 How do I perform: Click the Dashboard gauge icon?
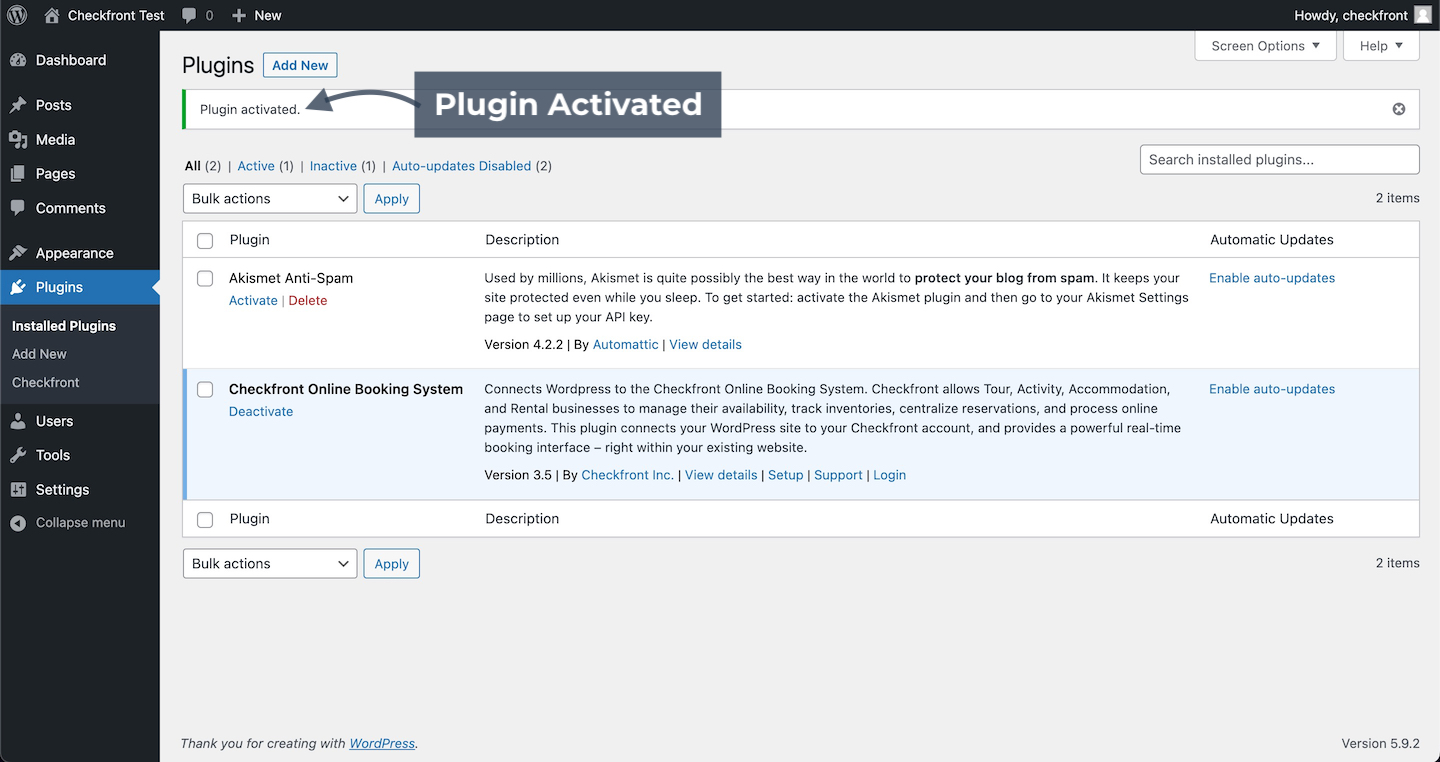point(18,60)
